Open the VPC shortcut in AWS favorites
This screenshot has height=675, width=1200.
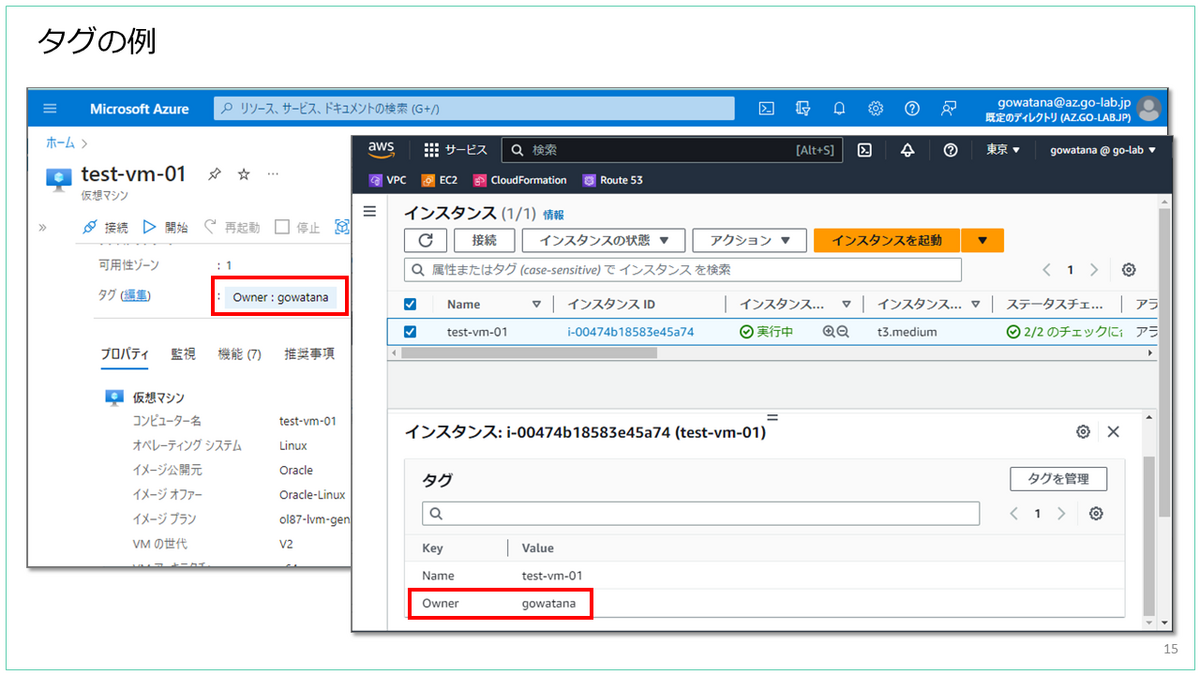[x=388, y=180]
